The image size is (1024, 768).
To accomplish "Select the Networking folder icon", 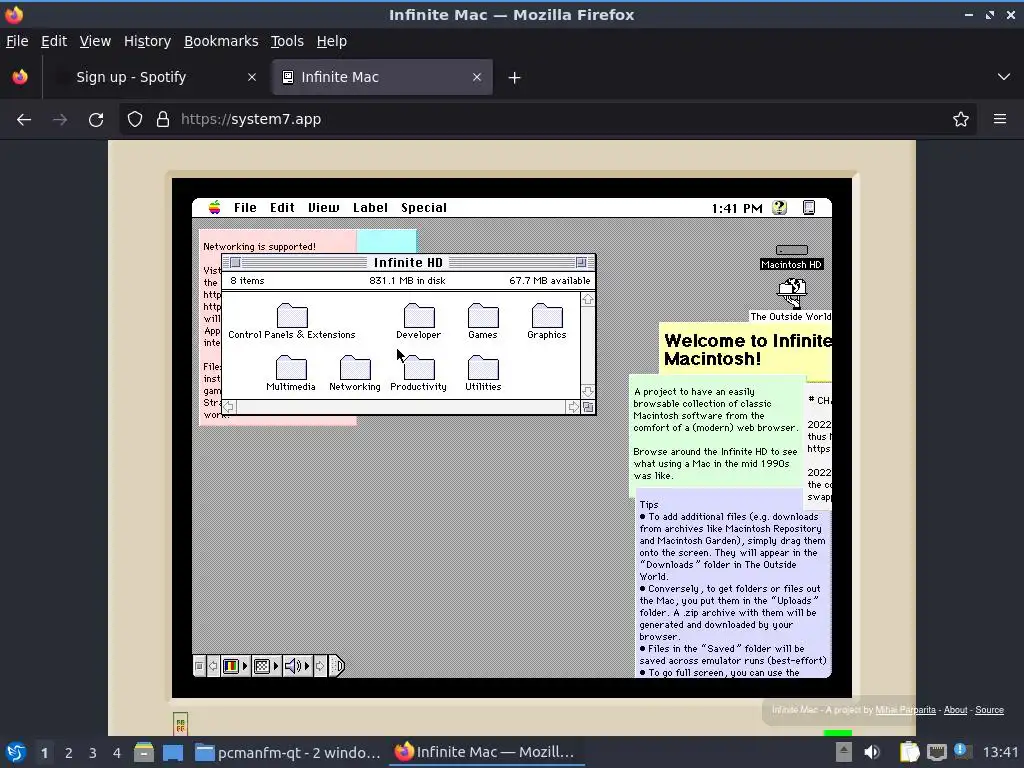I will click(355, 368).
